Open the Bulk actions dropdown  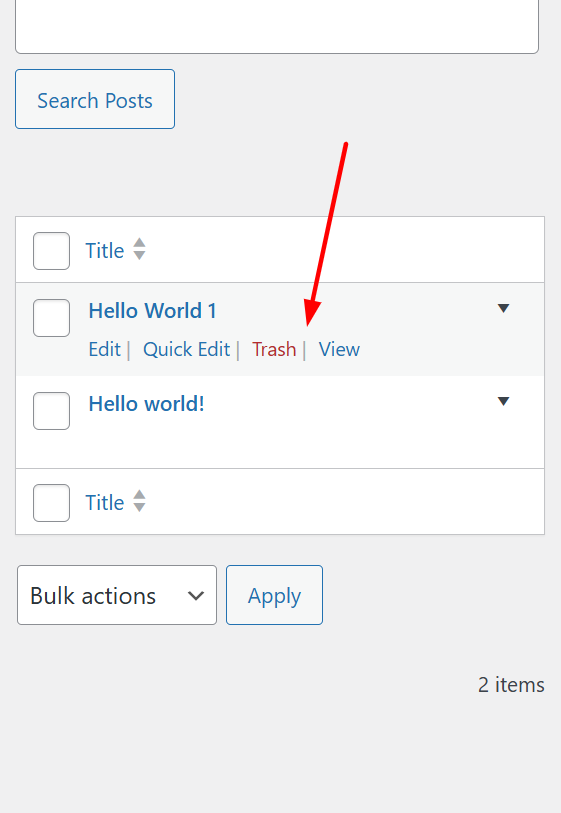pyautogui.click(x=117, y=595)
